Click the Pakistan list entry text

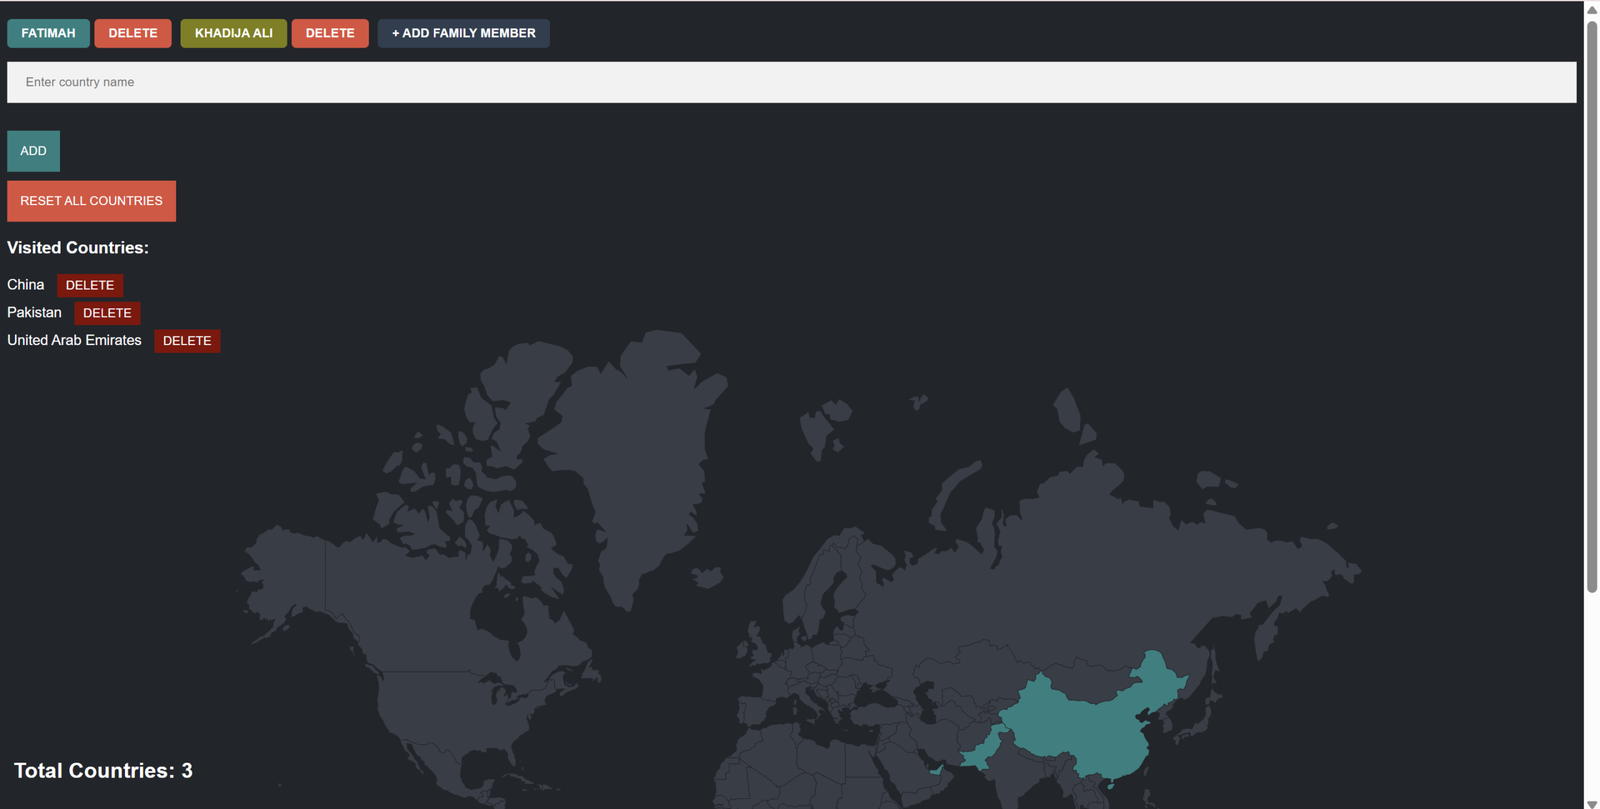coord(34,313)
